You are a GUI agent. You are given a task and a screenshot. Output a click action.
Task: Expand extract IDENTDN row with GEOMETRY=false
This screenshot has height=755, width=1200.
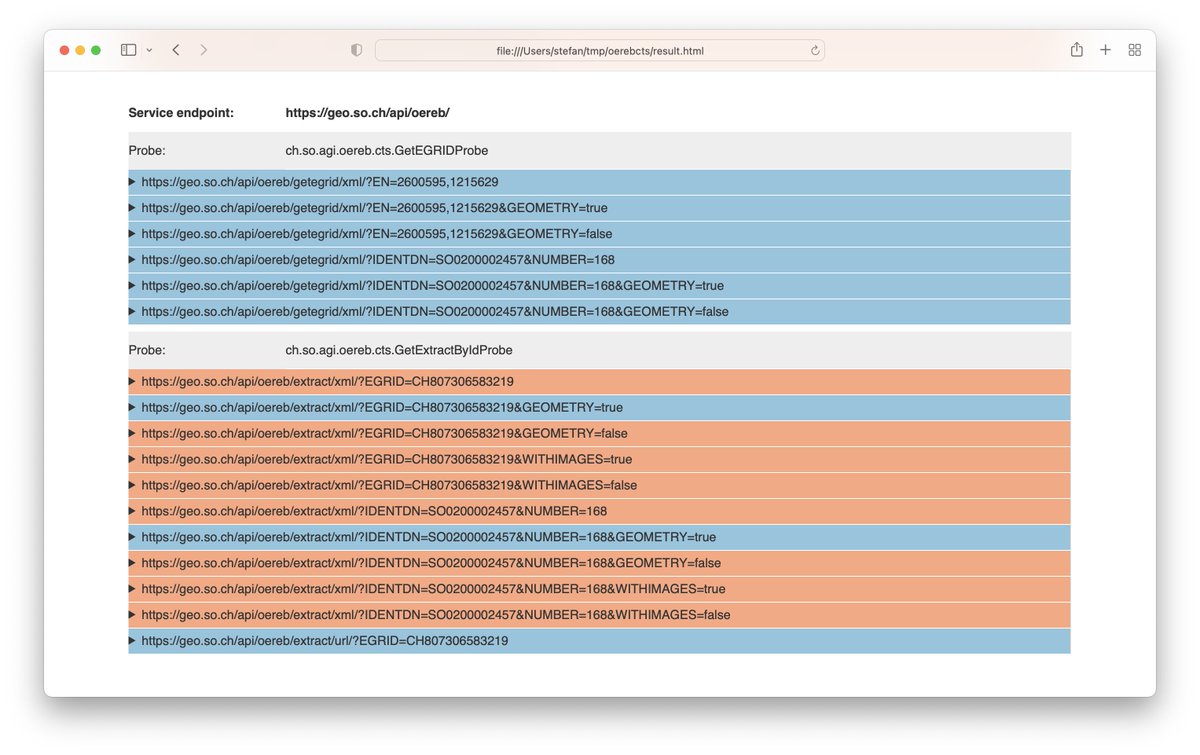coord(599,563)
